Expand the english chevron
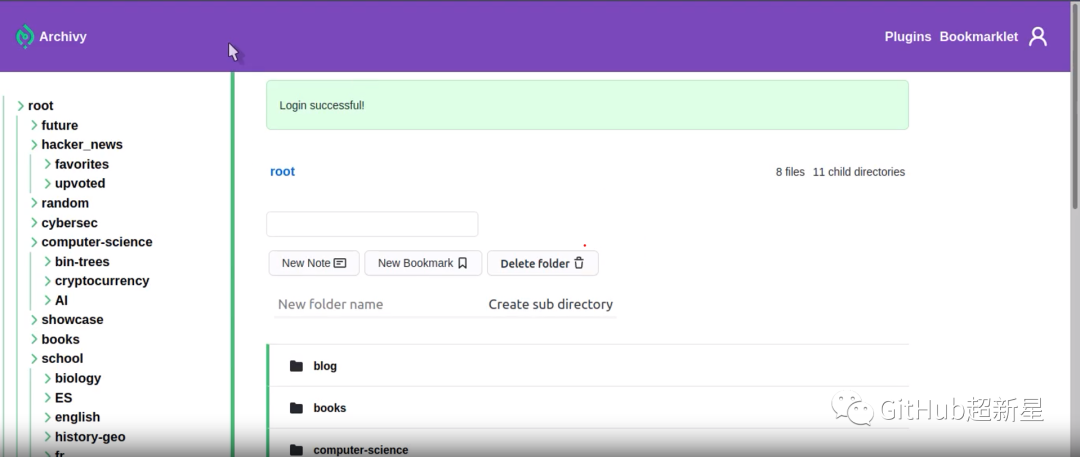 tap(48, 417)
